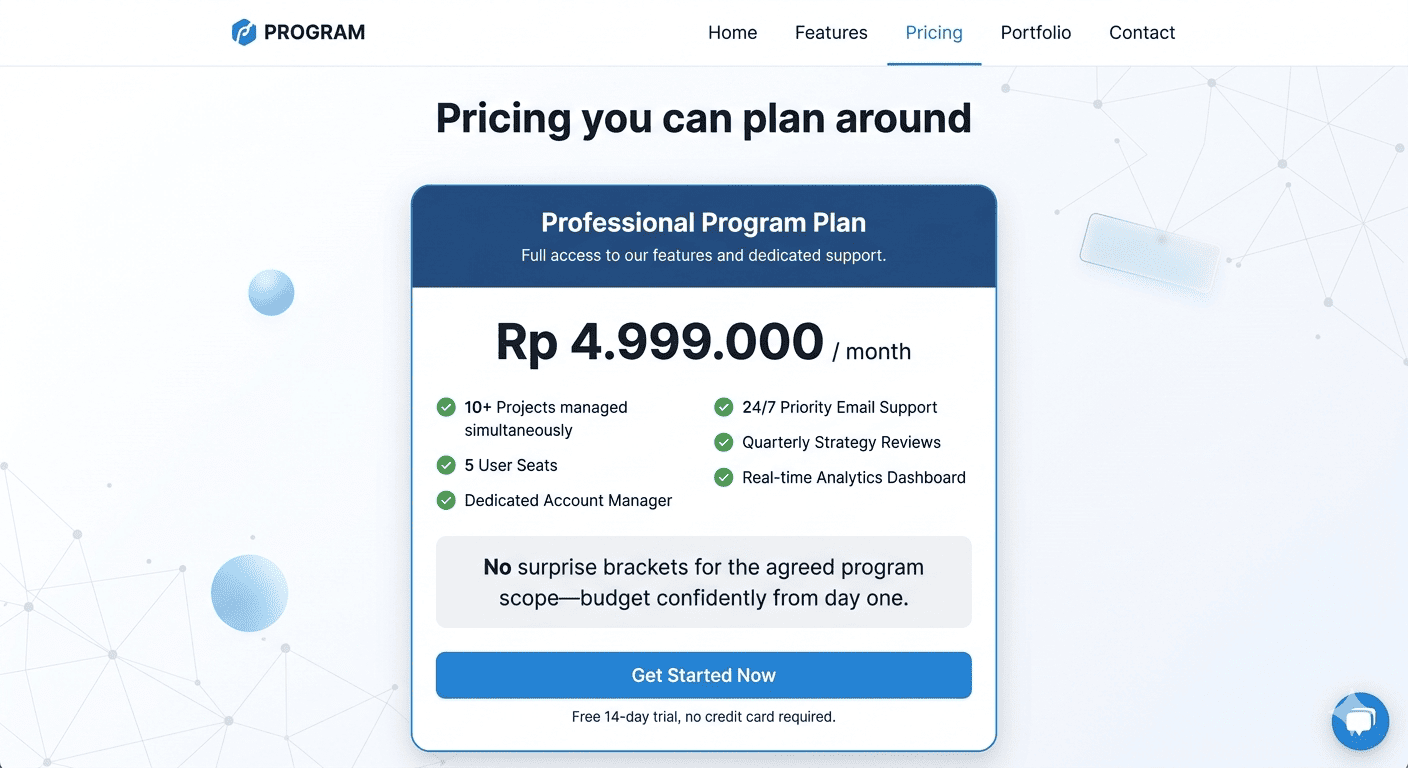This screenshot has height=768, width=1408.
Task: Click checkmark beside 10+ Projects managed
Action: (446, 407)
